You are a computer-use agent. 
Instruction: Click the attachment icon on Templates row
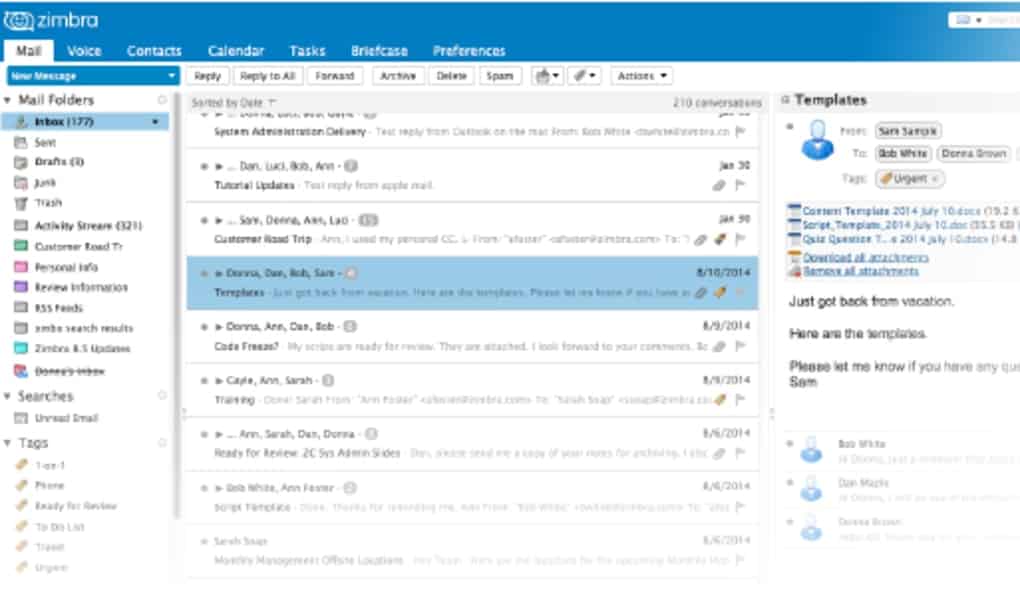point(701,293)
